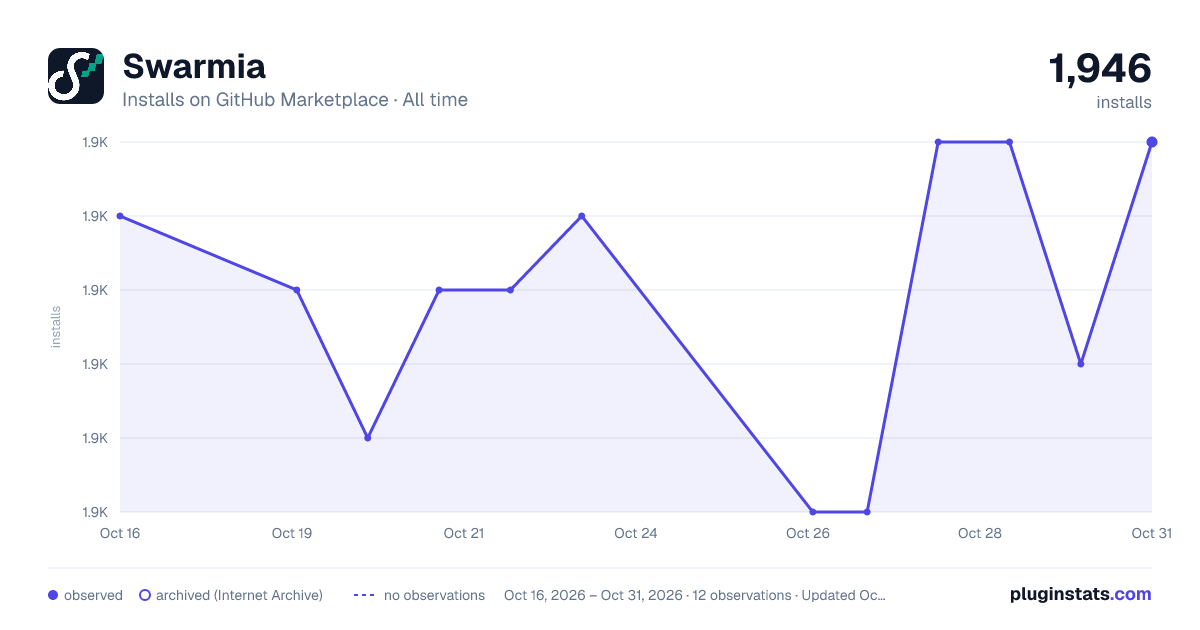Click the vertical 'installs' axis label
This screenshot has width=1200, height=630.
pos(56,327)
